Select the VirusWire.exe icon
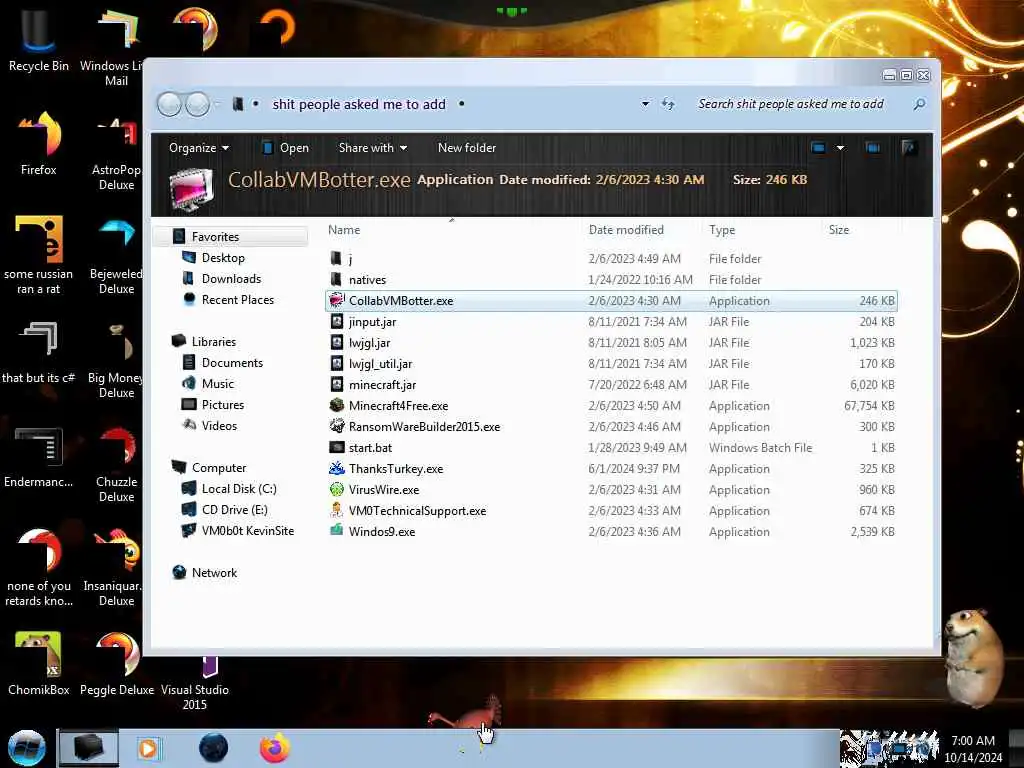 coord(336,489)
